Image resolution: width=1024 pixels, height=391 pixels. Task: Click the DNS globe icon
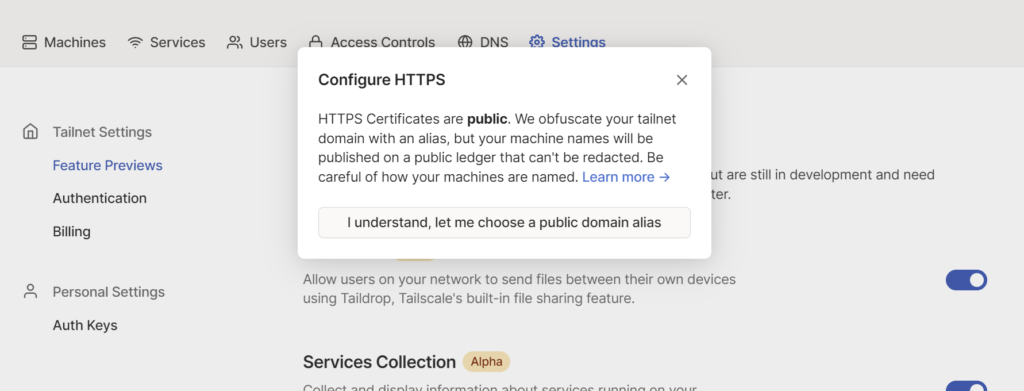click(x=465, y=42)
